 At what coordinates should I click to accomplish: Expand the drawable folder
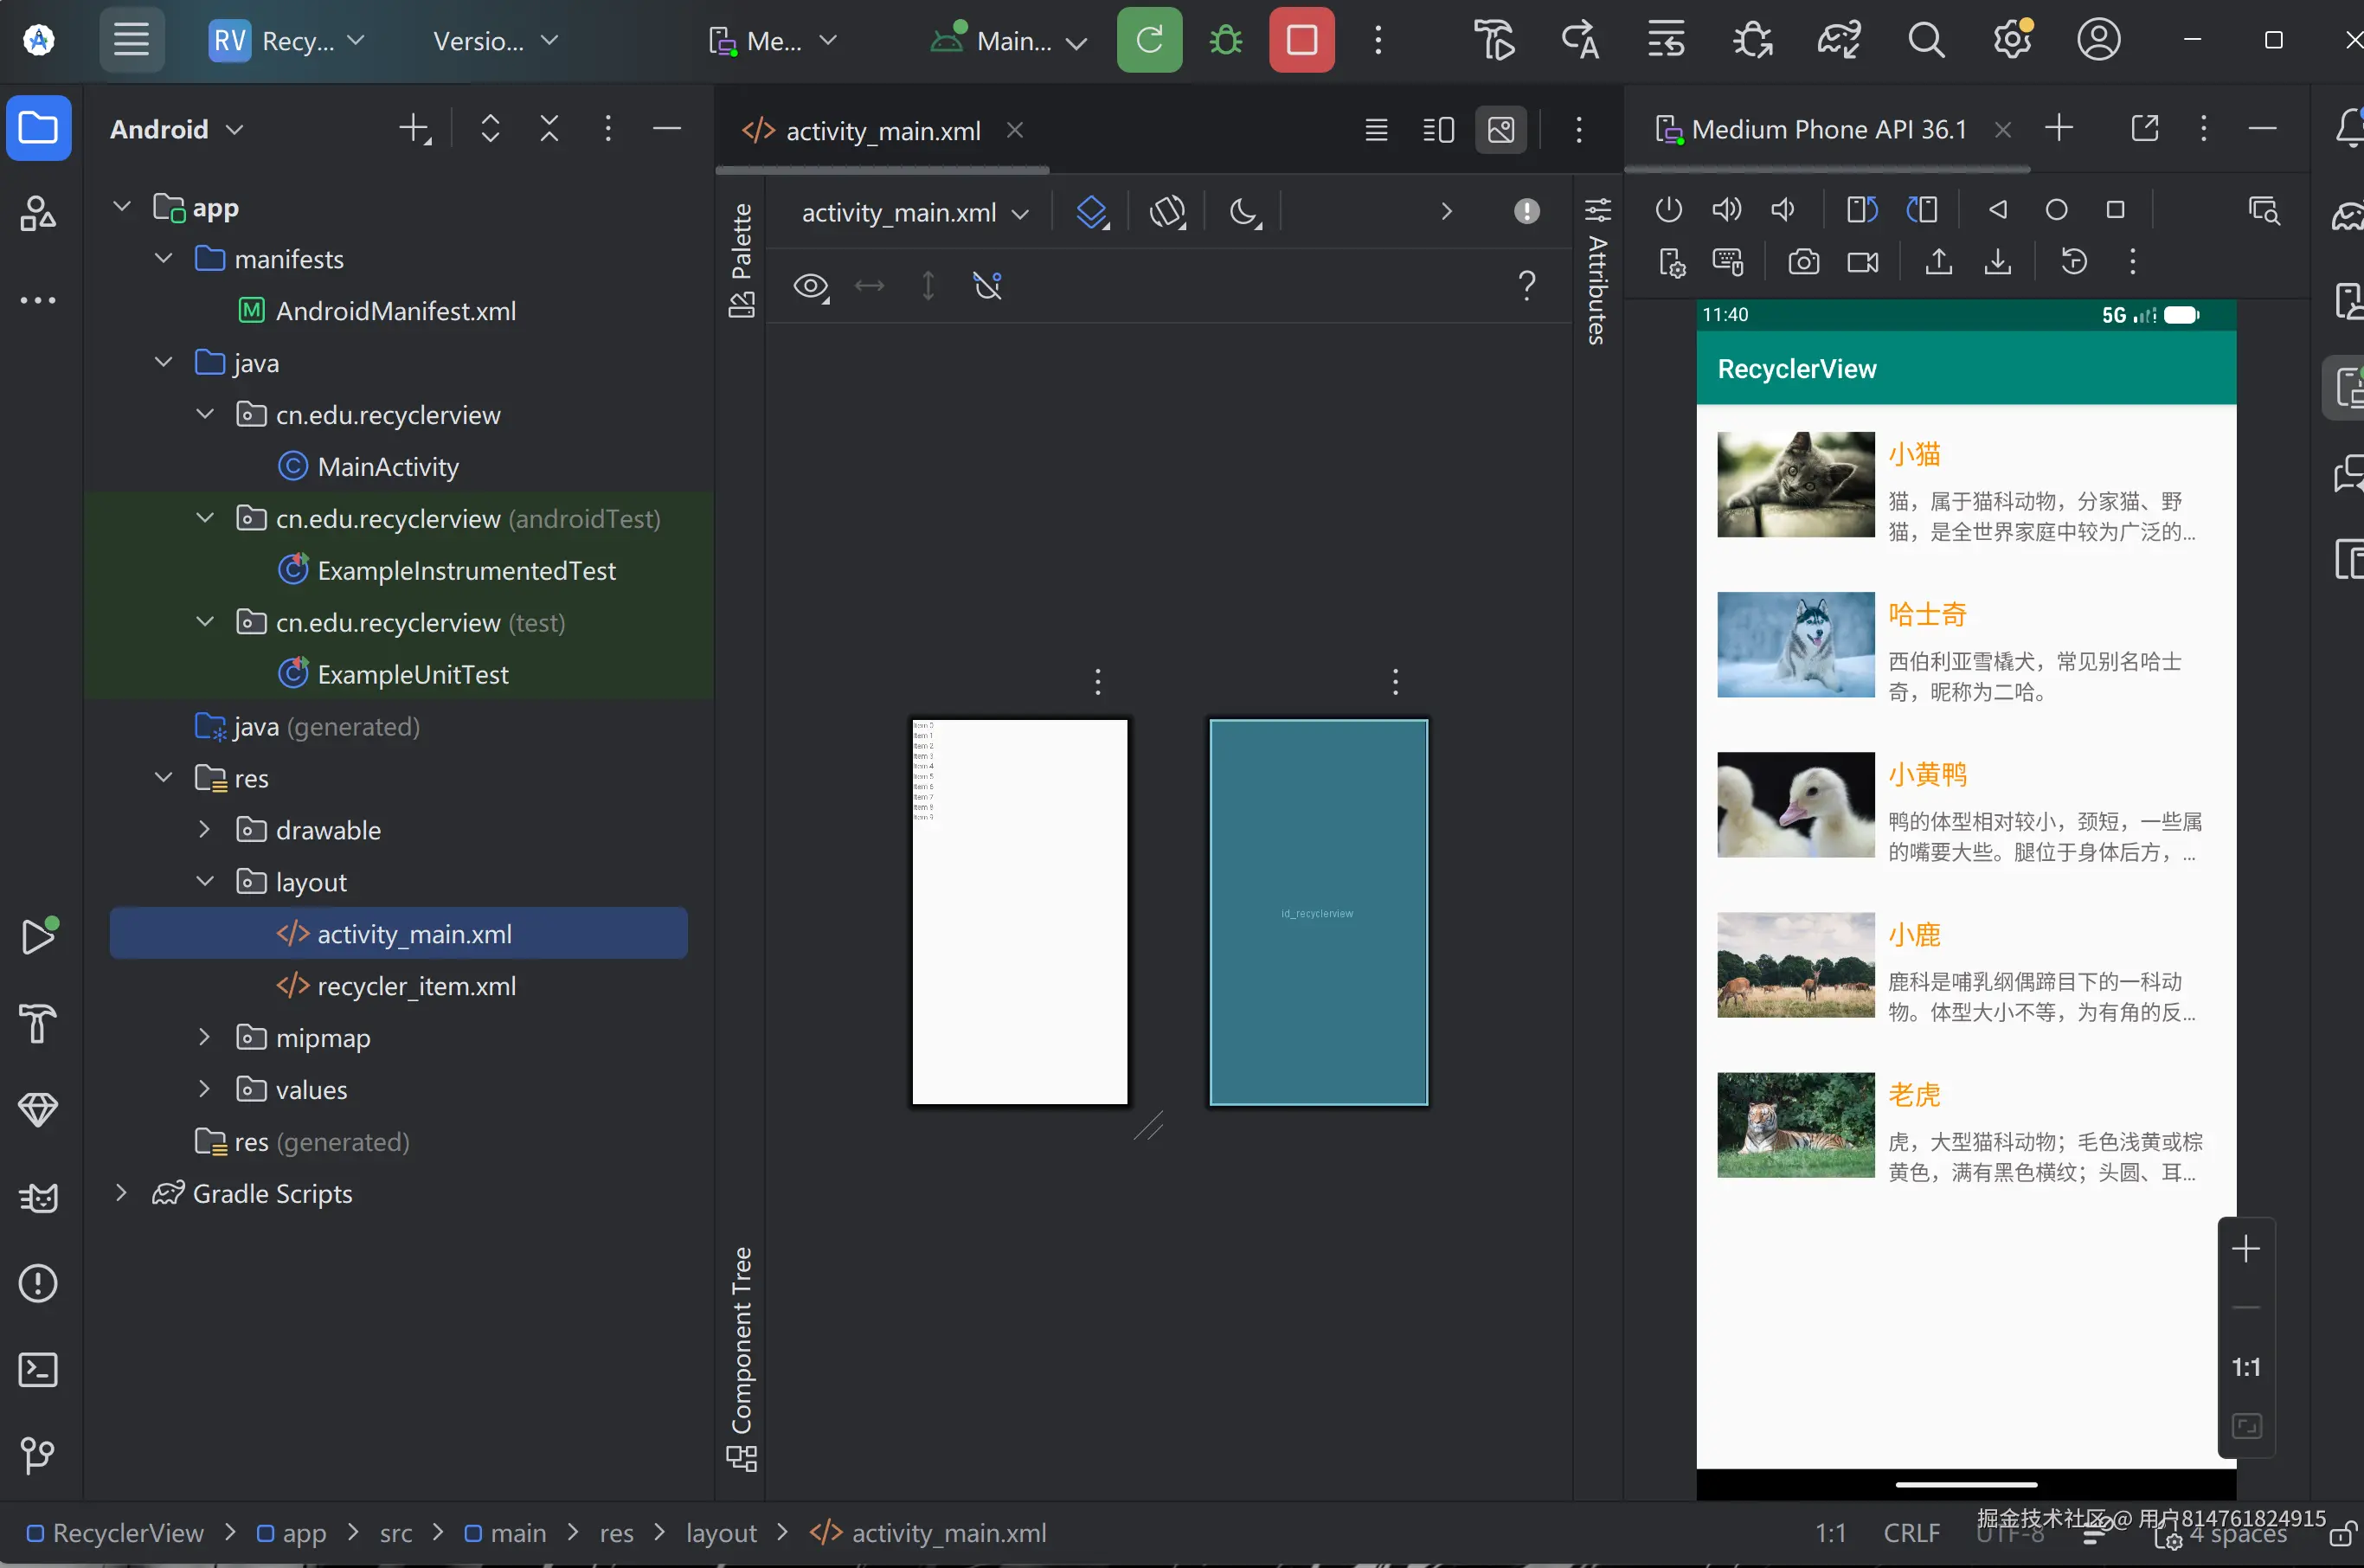click(205, 830)
